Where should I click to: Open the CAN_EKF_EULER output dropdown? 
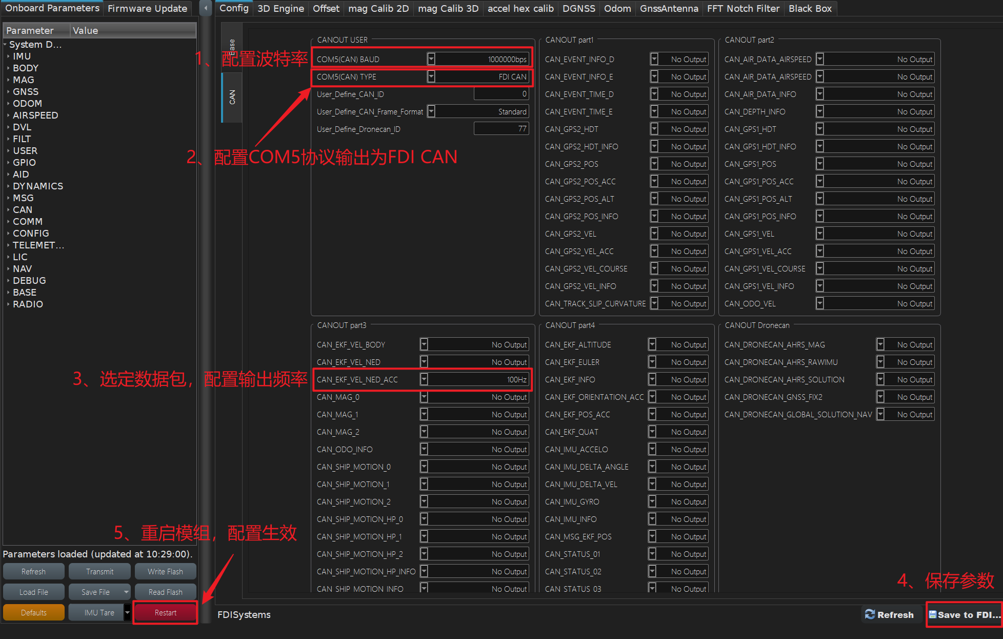652,362
